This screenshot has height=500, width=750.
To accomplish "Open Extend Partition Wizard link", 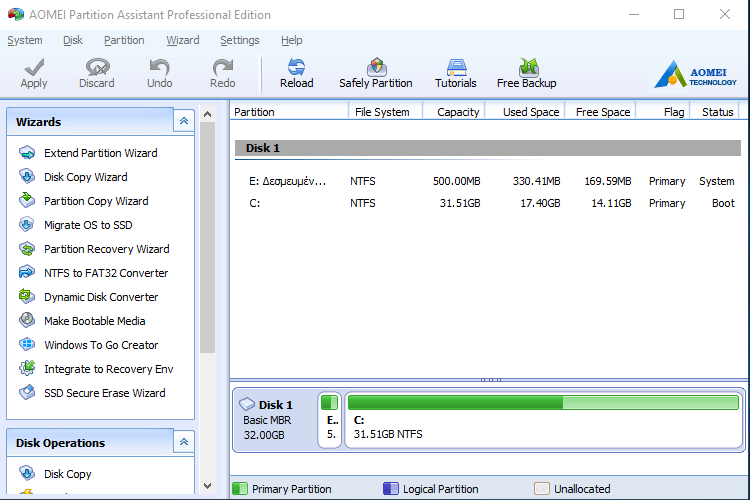I will point(100,153).
